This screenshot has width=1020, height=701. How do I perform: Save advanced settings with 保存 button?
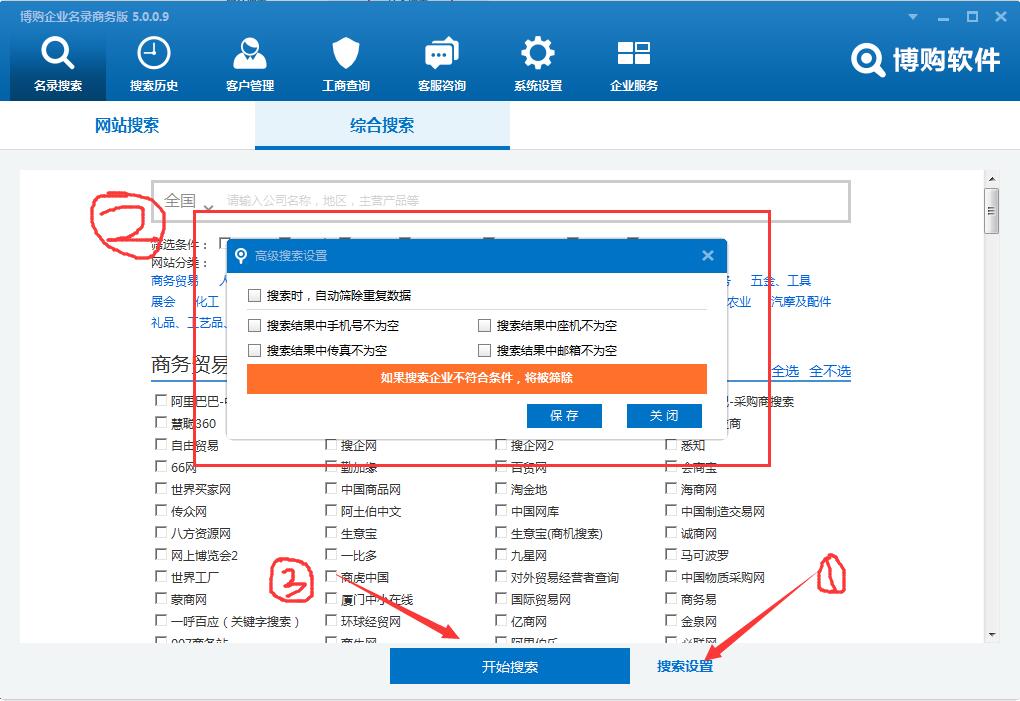565,416
